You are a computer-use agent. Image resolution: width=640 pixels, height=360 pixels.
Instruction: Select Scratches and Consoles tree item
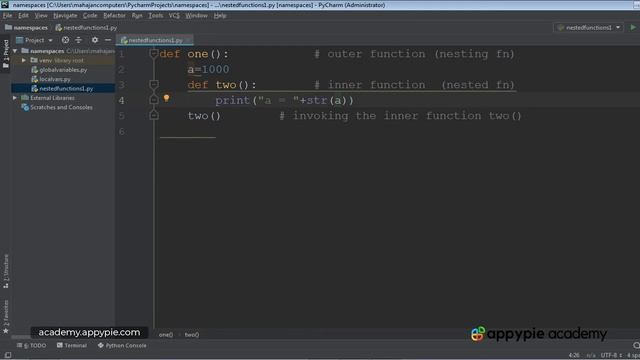click(61, 107)
